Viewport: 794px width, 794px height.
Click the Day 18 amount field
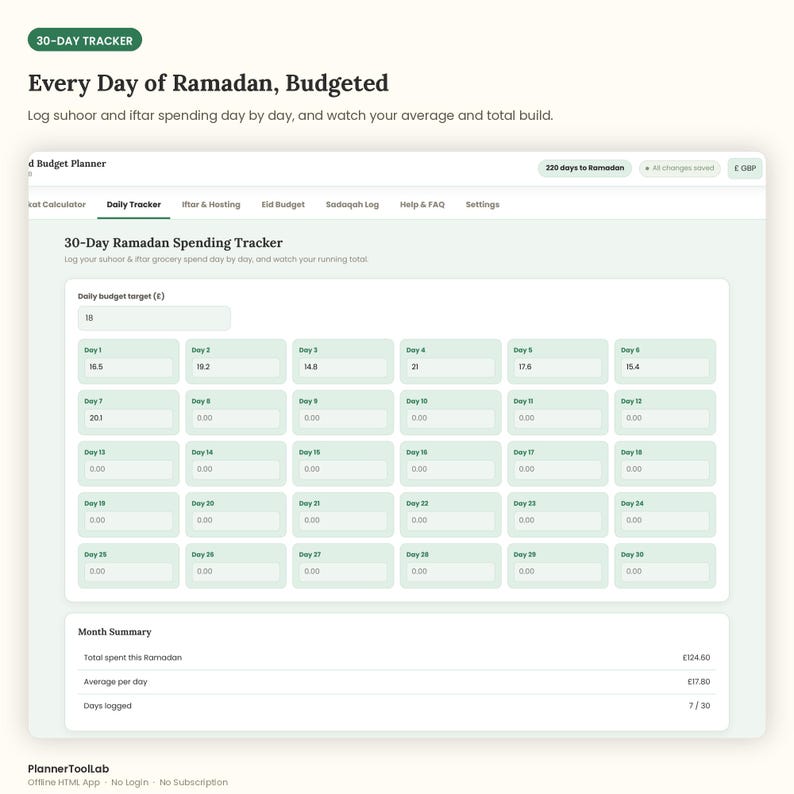click(665, 469)
